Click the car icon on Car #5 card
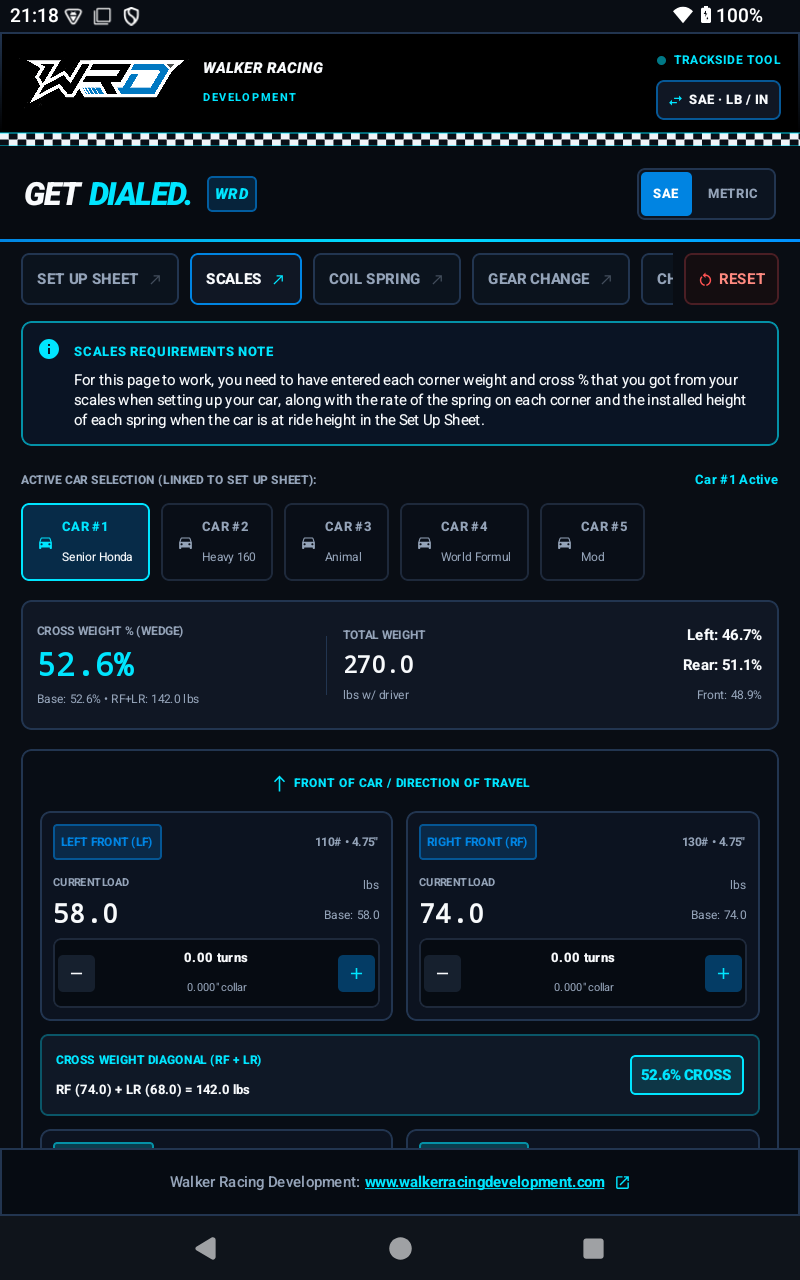 point(564,543)
